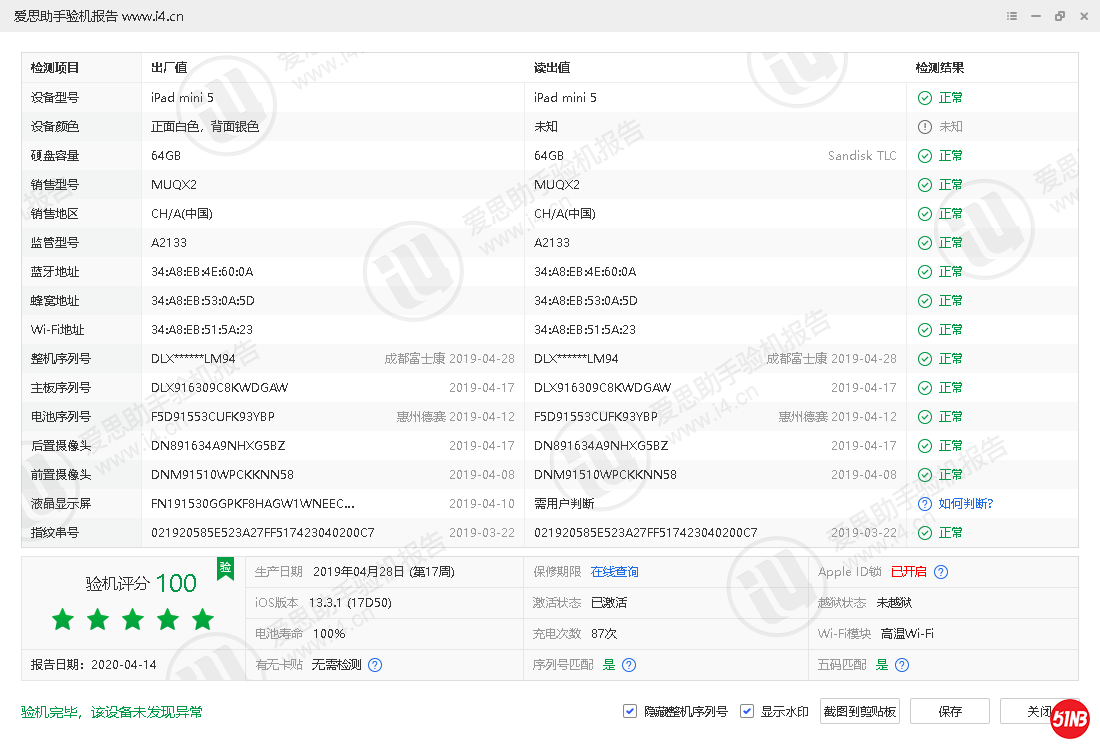The image size is (1100, 749).
Task: Click the question mark icon beside 五码匹配
Action: (x=901, y=664)
